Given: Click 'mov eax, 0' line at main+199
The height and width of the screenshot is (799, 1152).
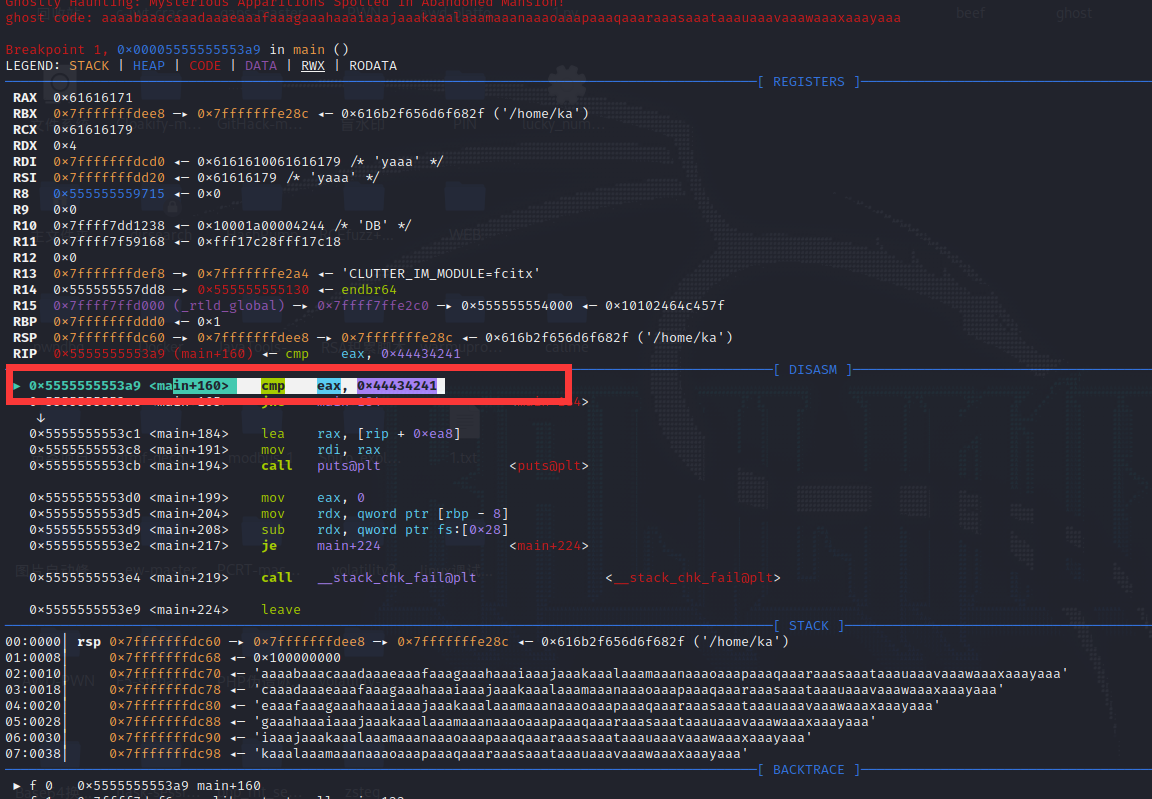Looking at the screenshot, I should coord(197,498).
